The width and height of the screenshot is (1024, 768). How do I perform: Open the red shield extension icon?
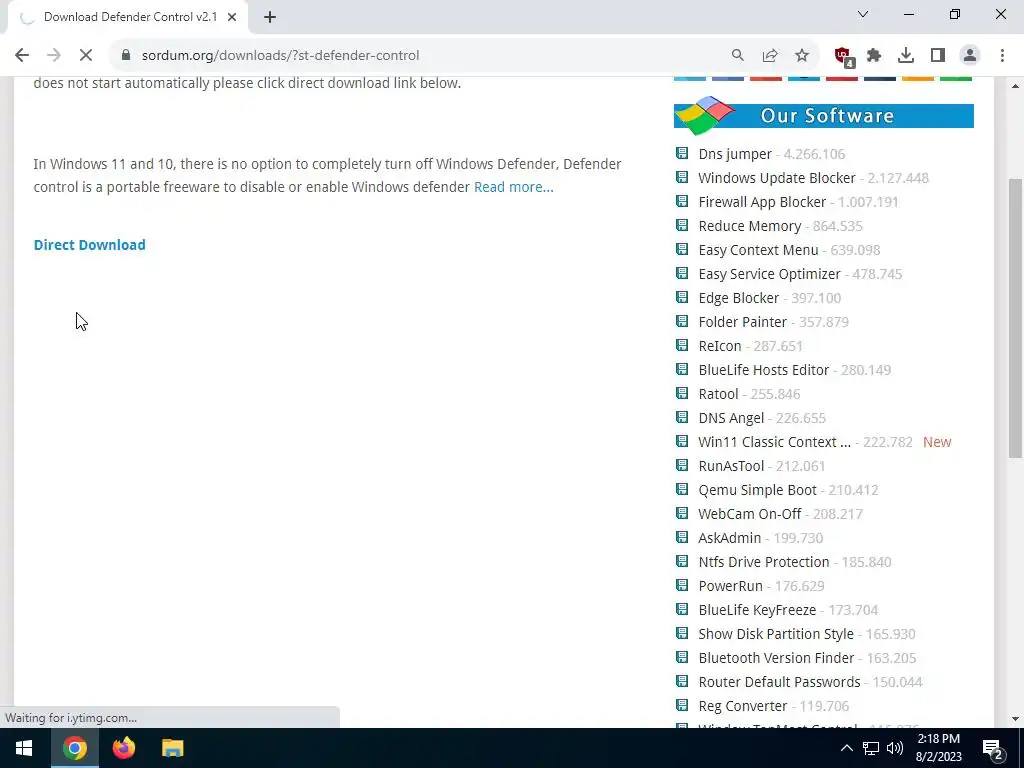(x=844, y=56)
